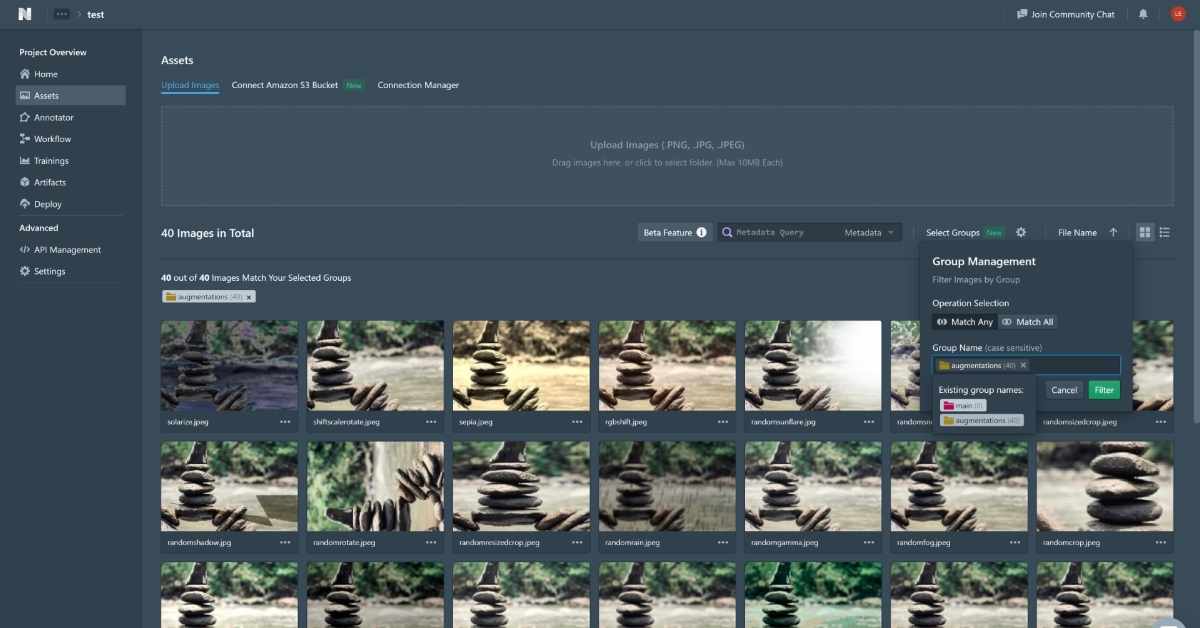Open notifications bell

(1143, 14)
